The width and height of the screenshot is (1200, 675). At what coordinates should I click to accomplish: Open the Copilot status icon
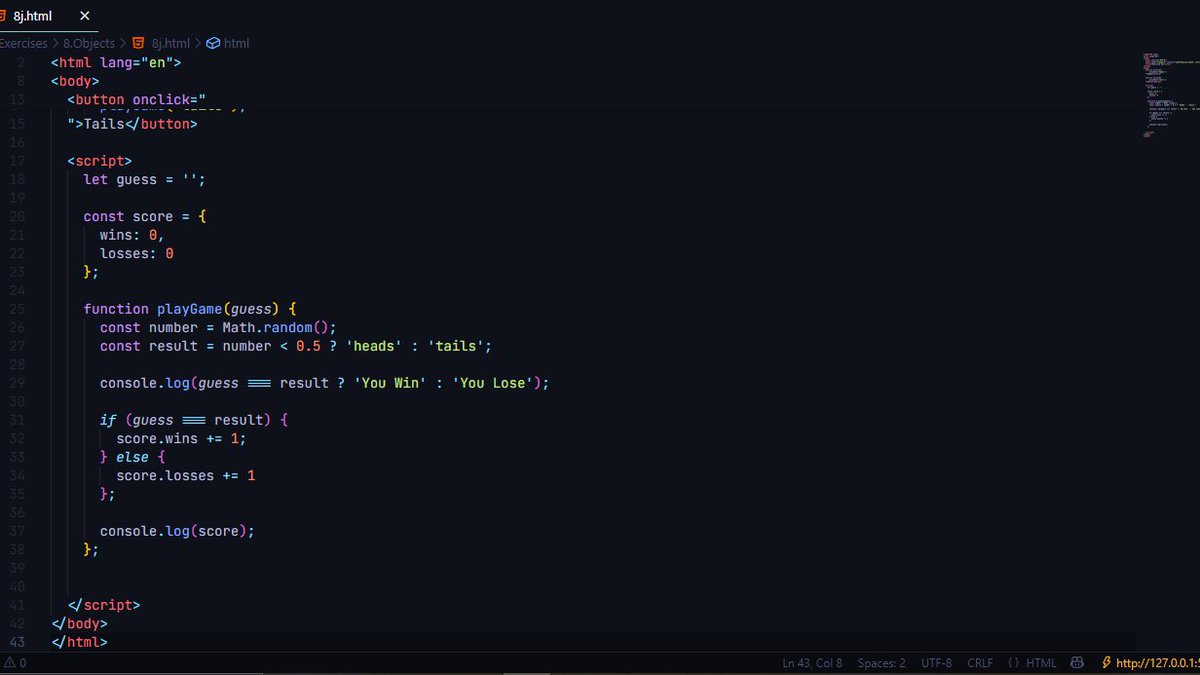[x=1077, y=663]
